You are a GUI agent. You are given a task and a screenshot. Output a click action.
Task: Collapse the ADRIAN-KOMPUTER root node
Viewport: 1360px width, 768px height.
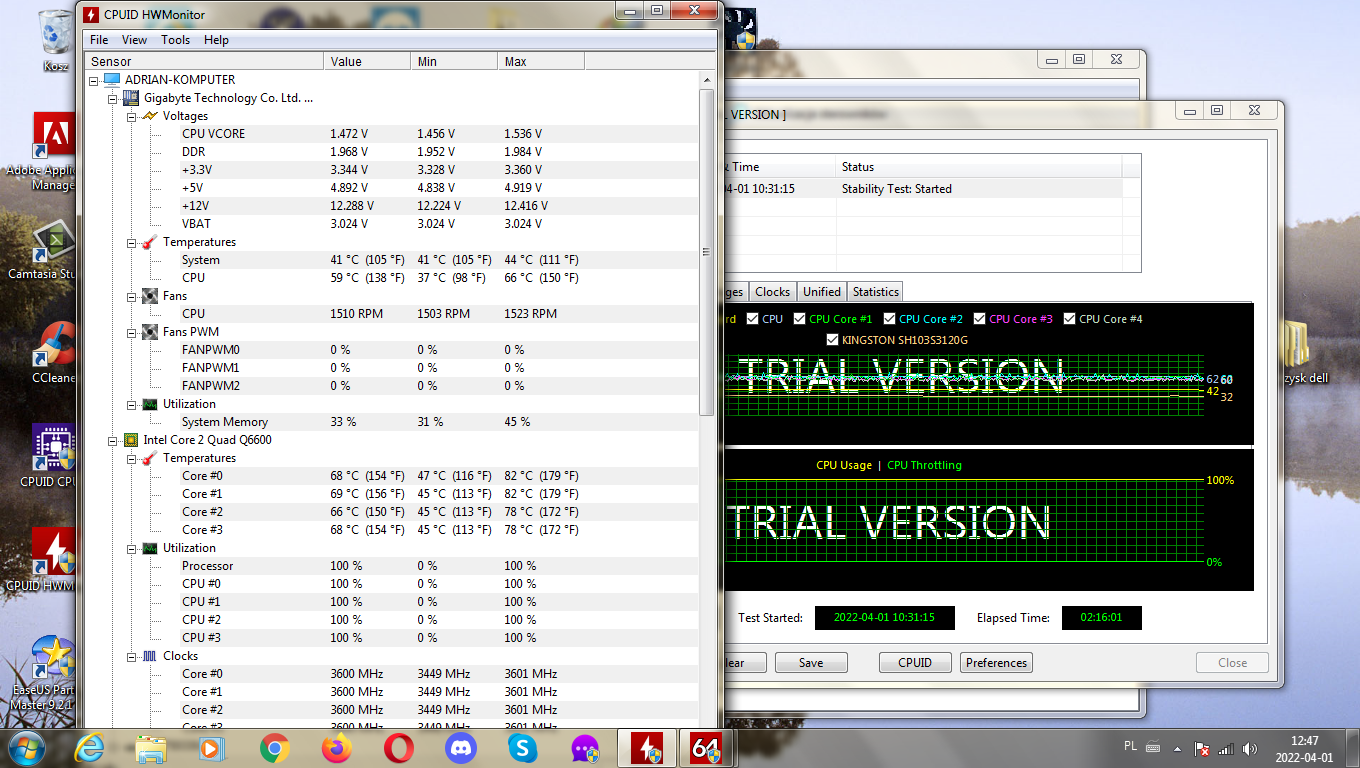point(93,80)
